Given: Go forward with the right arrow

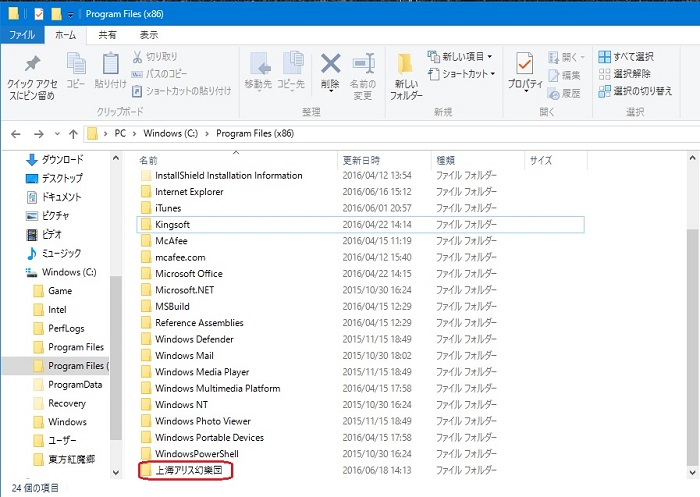Looking at the screenshot, I should click(x=39, y=134).
